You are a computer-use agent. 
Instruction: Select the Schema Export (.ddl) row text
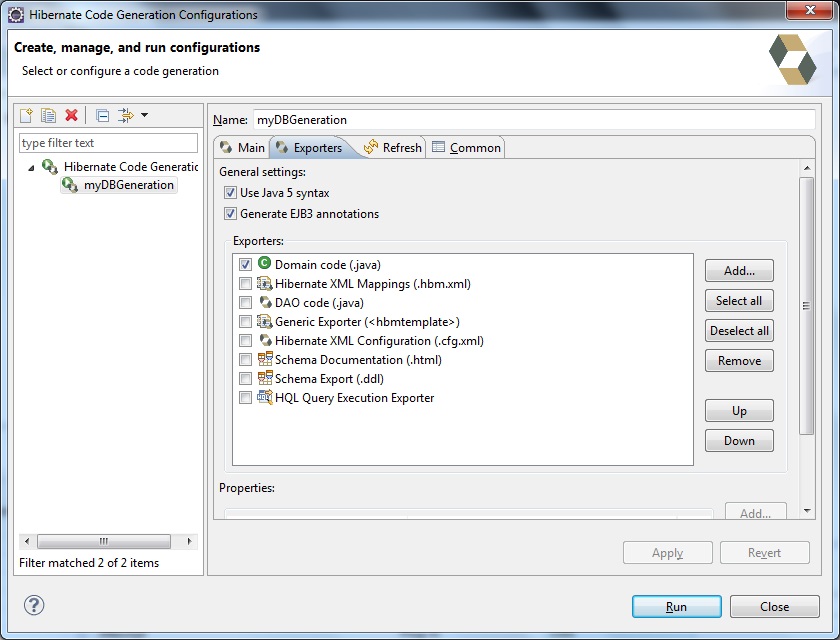(329, 379)
